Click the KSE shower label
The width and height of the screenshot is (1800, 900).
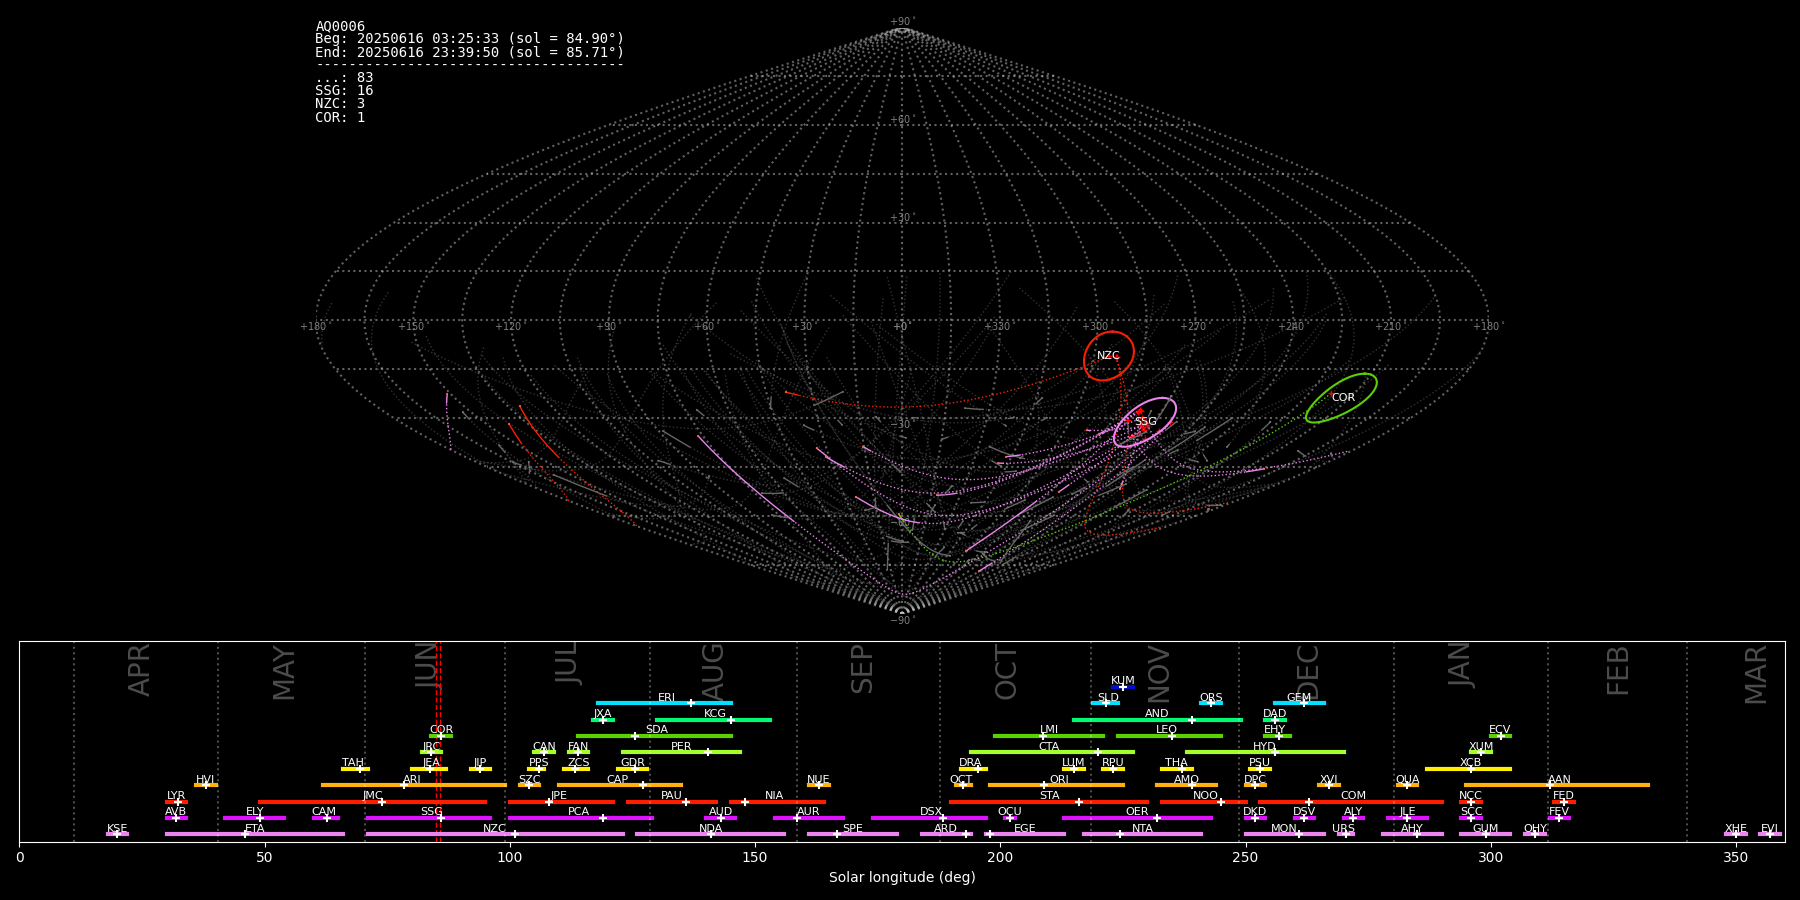click(x=117, y=829)
